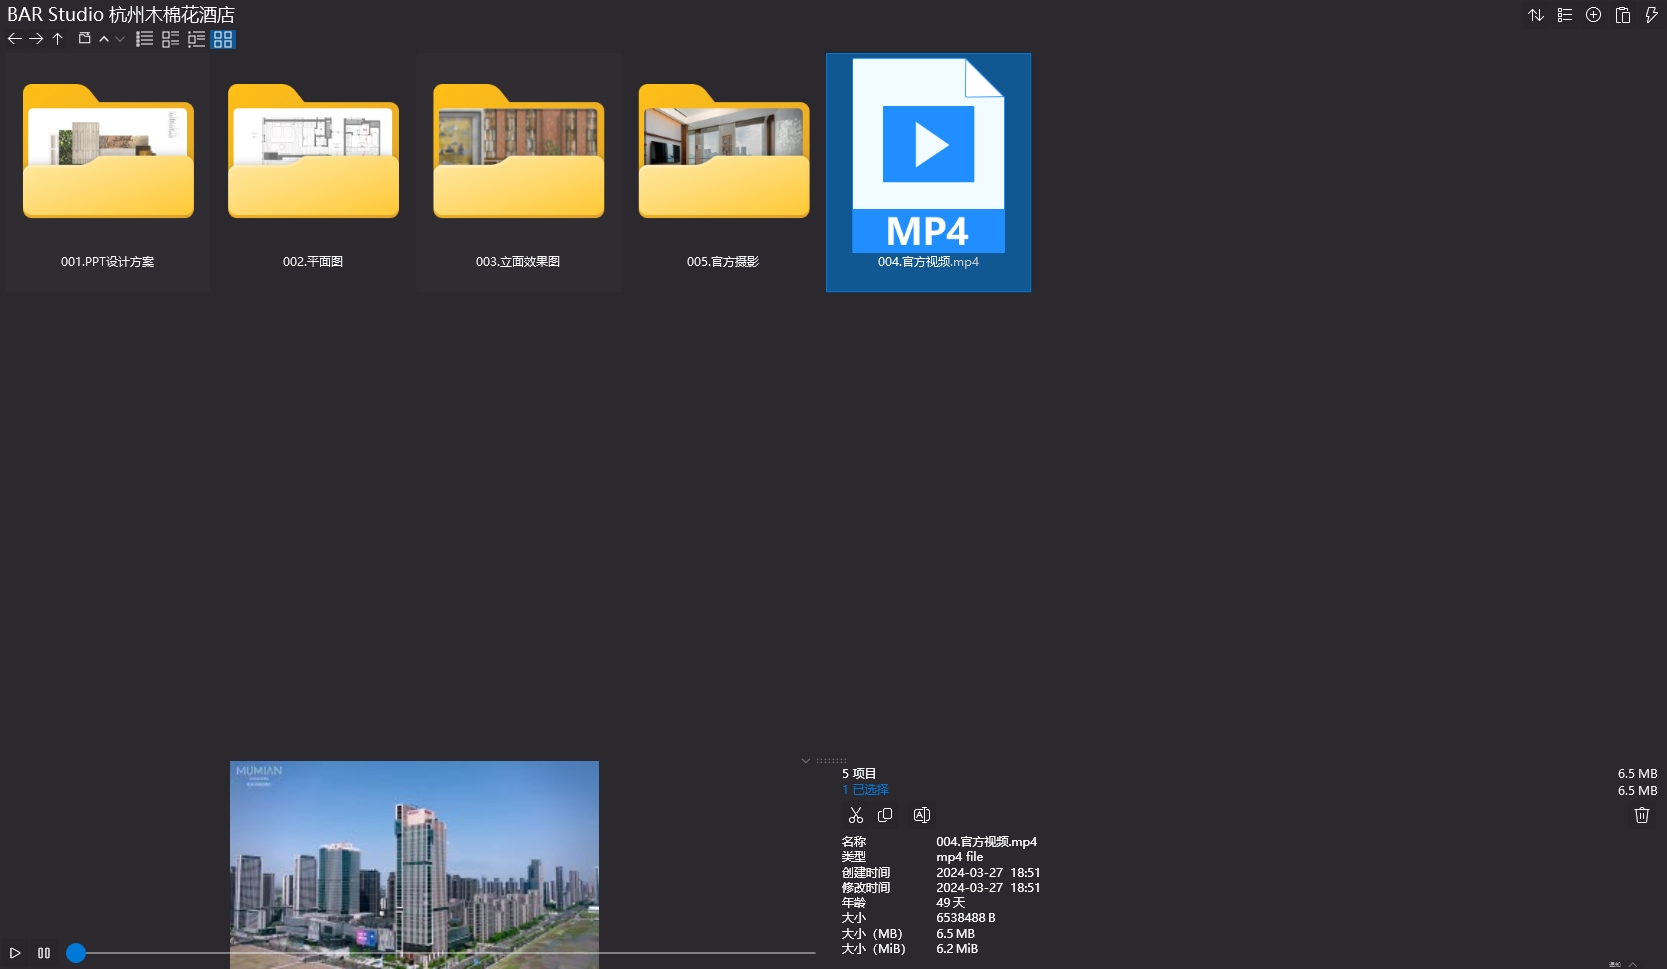Cut the selected file with scissors icon
Screen dimensions: 1667x969
pyautogui.click(x=856, y=815)
